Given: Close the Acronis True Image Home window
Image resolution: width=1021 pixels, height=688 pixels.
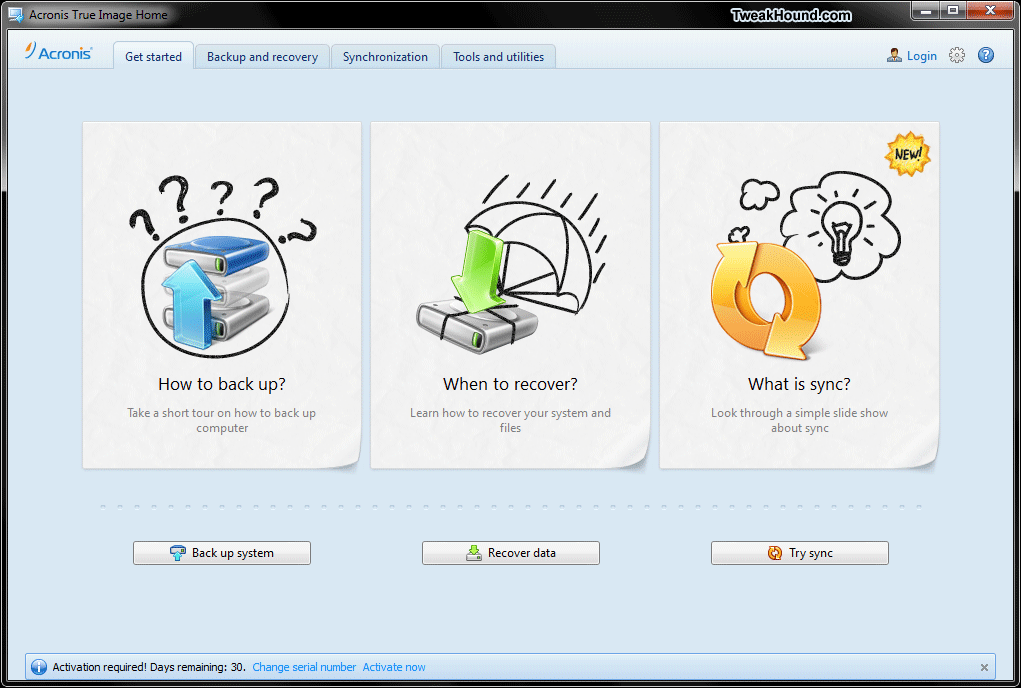Looking at the screenshot, I should (990, 11).
